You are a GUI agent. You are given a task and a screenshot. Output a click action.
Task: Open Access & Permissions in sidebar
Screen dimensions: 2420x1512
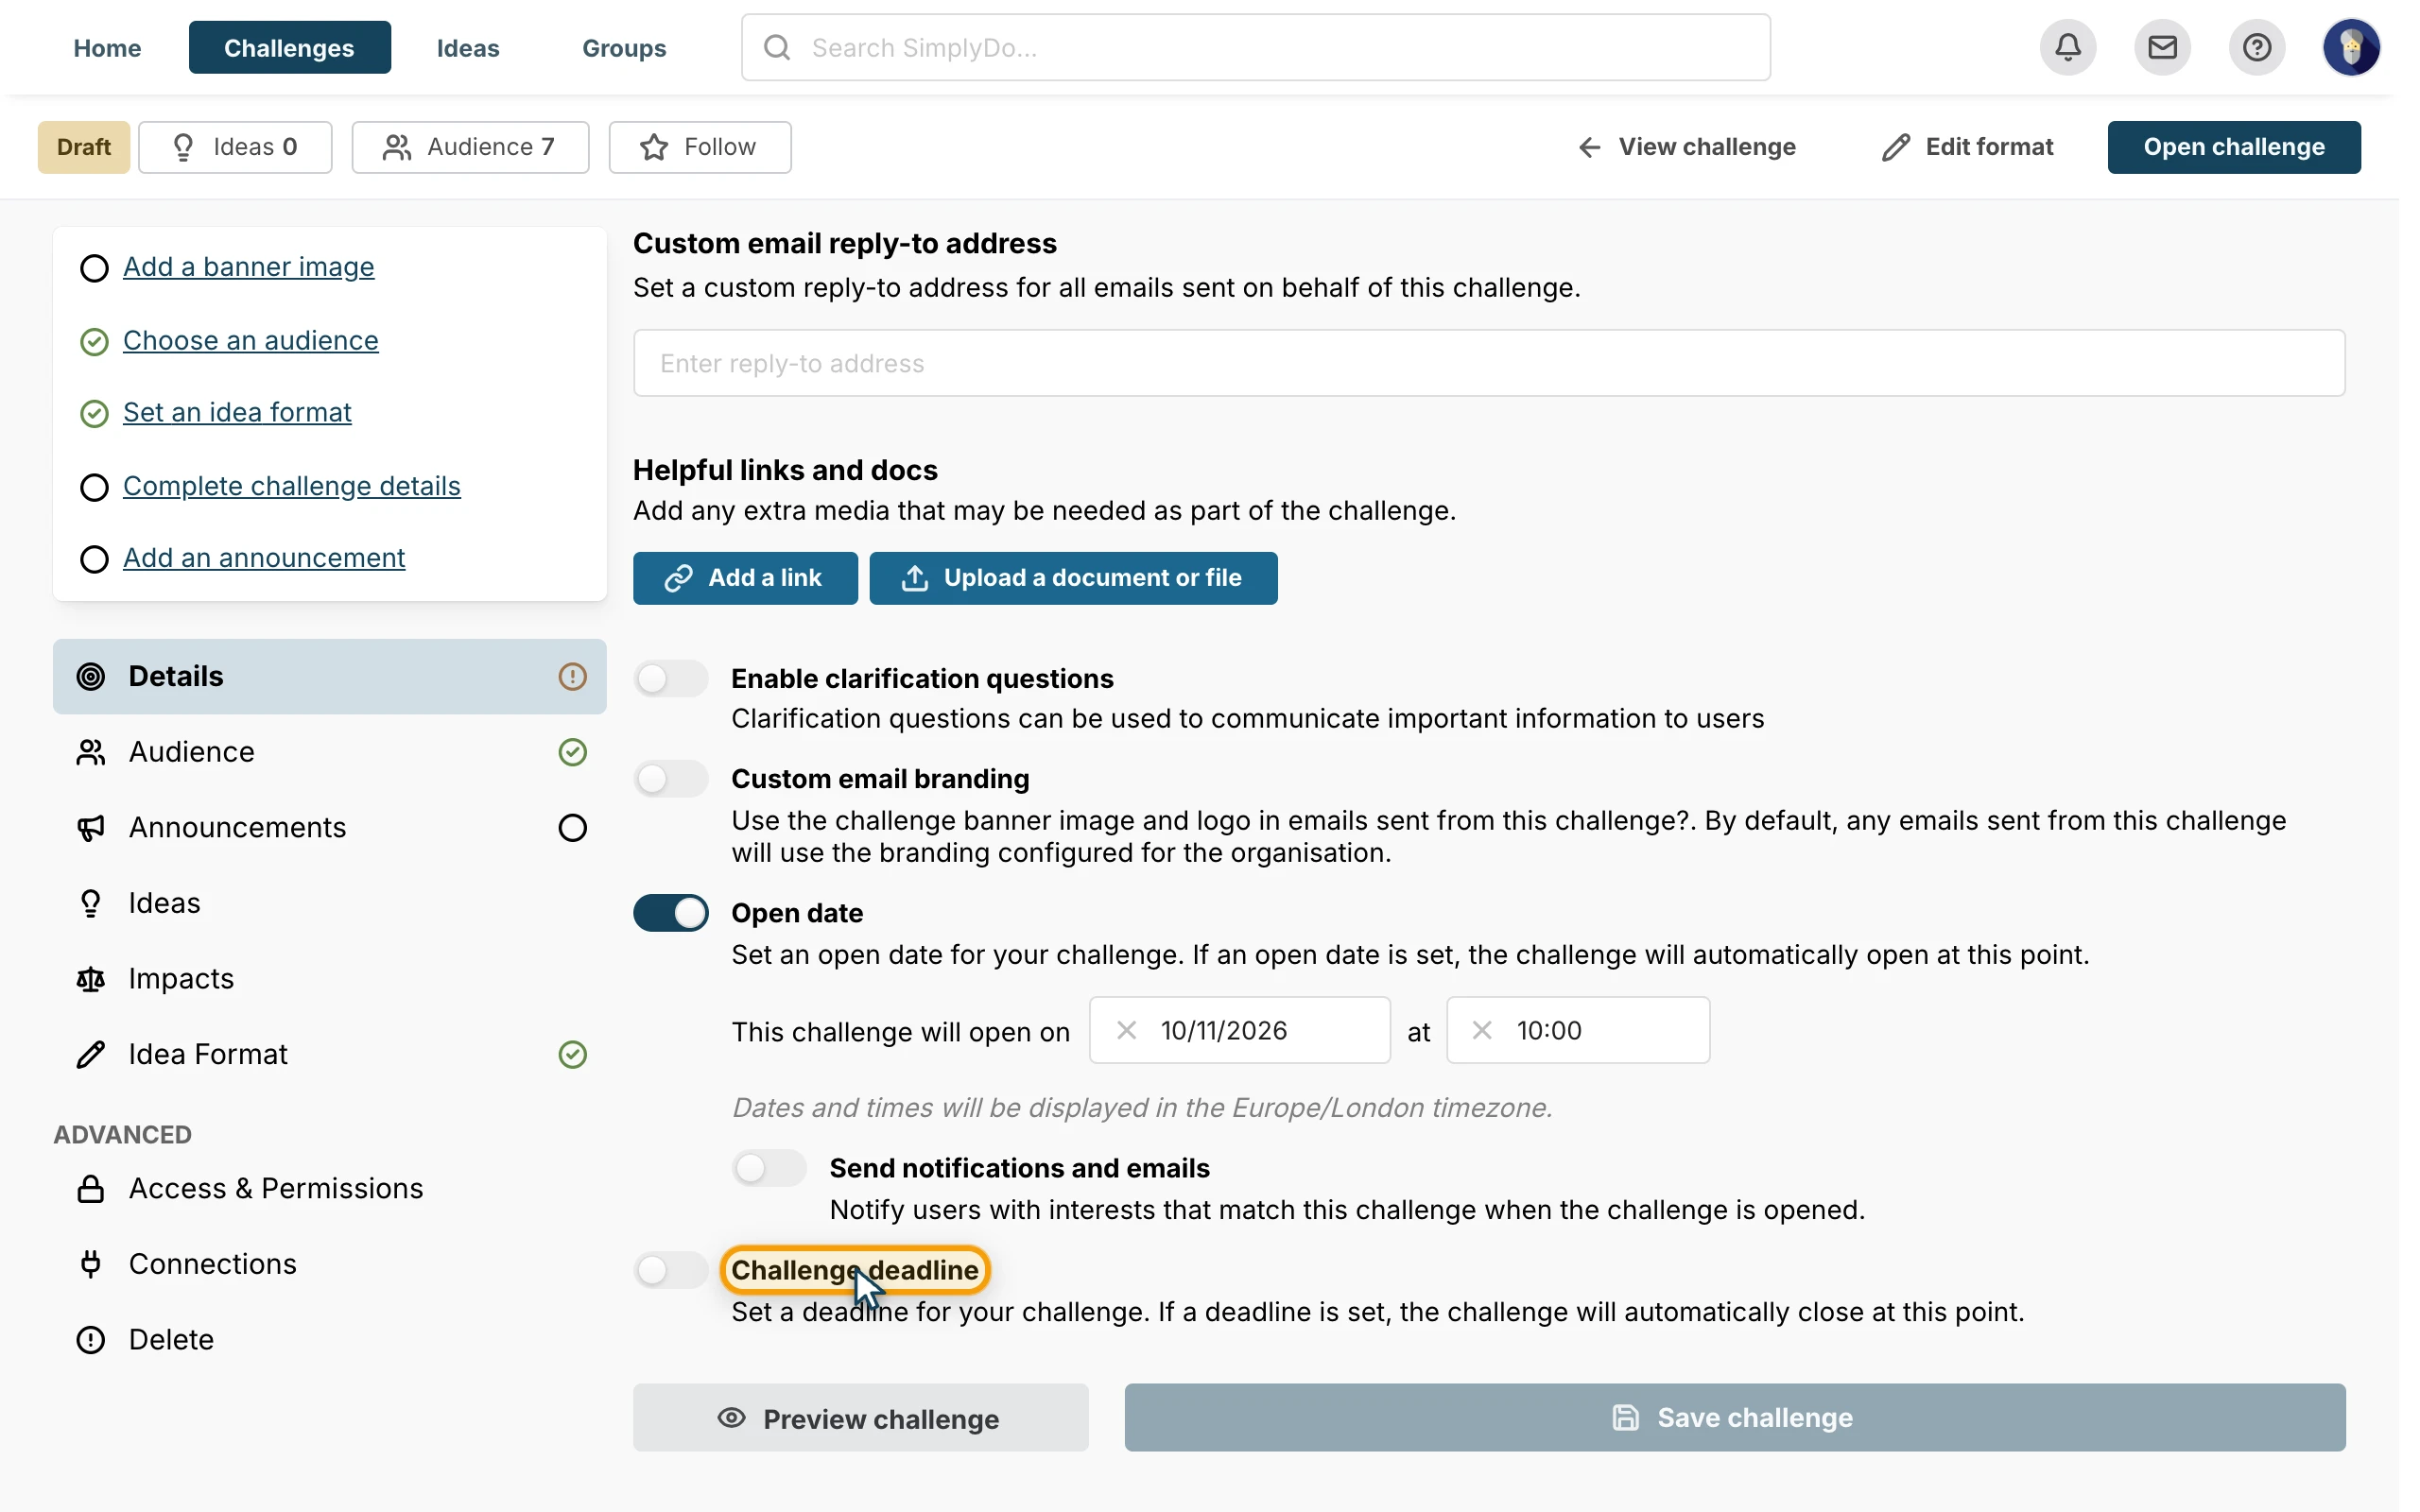[329, 1188]
